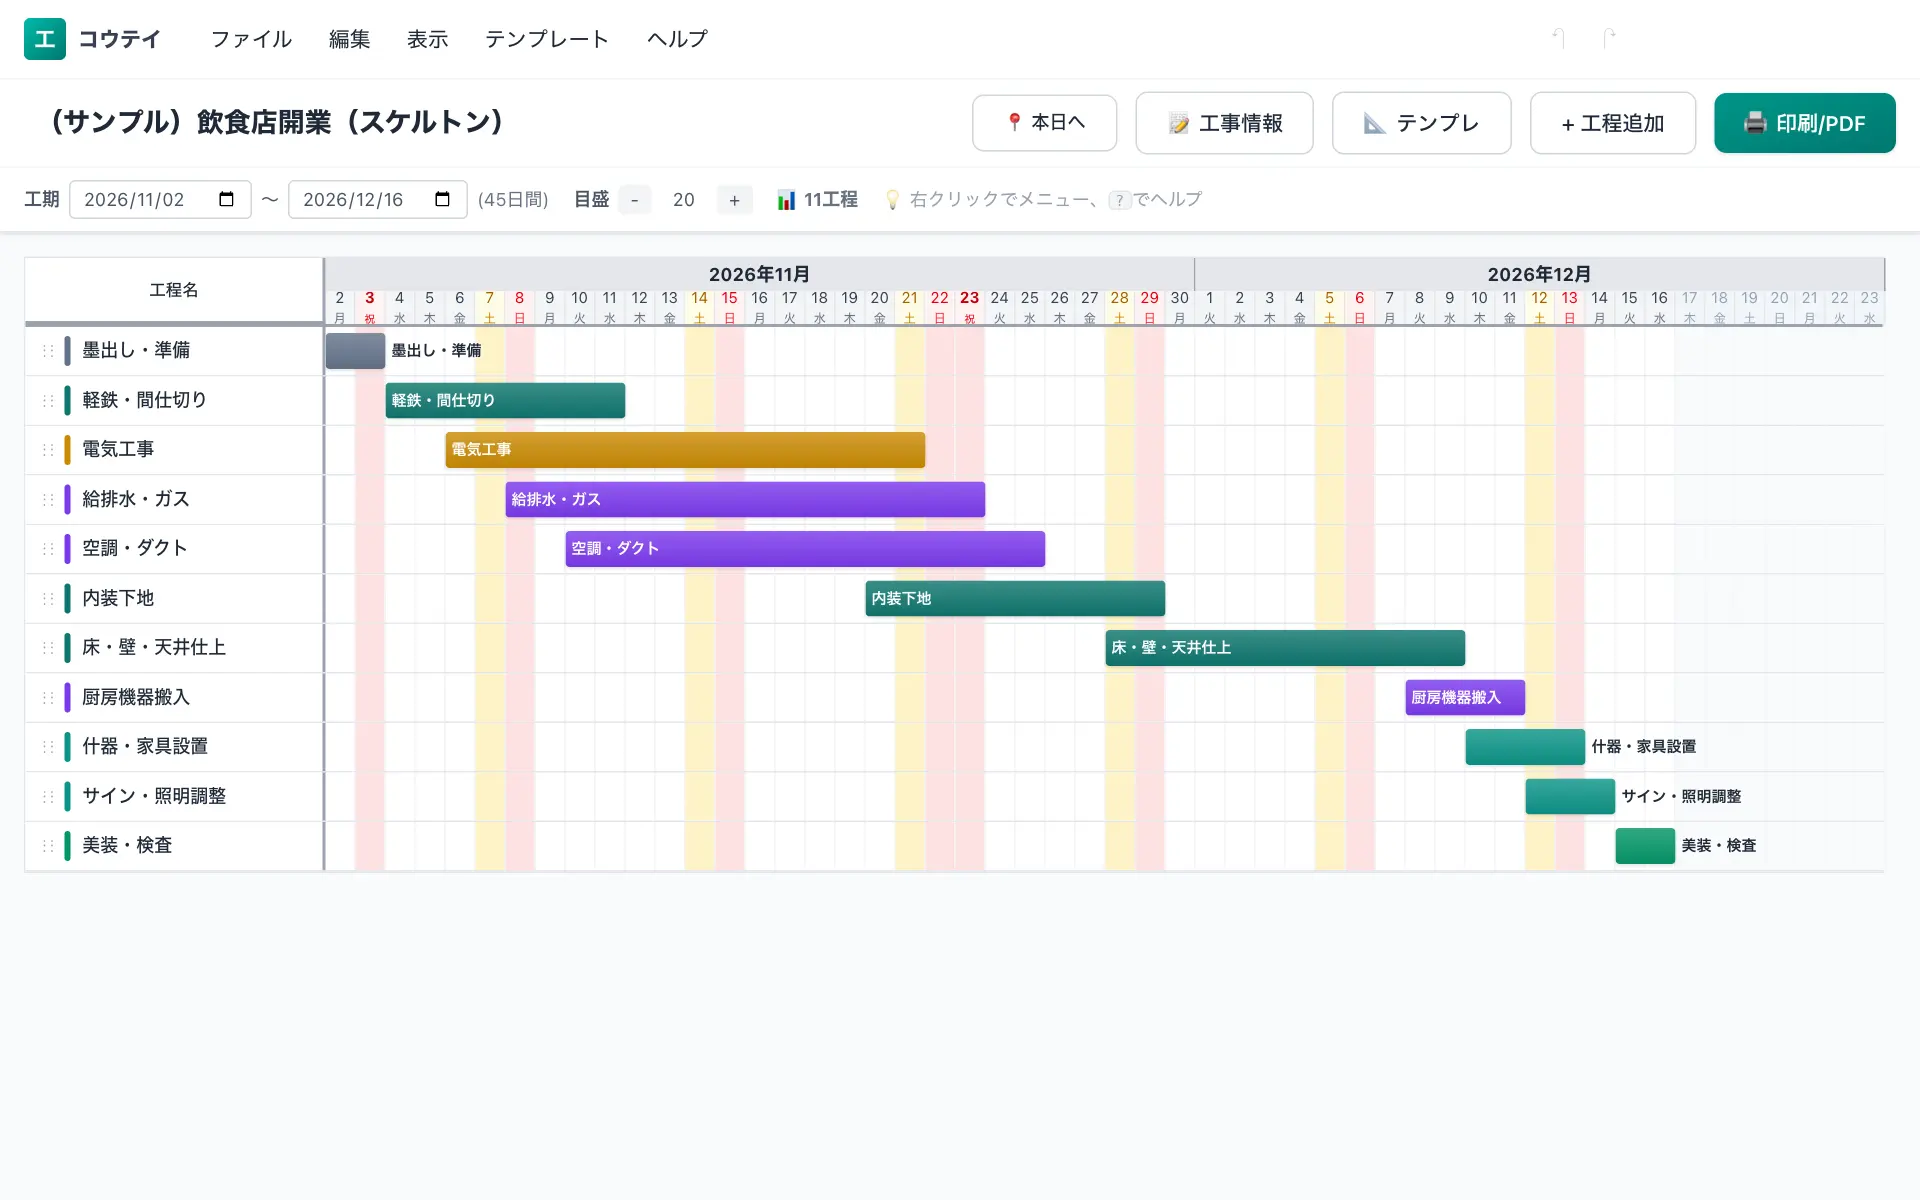This screenshot has height=1200, width=1920.
Task: Open the end date calendar picker icon
Action: click(443, 199)
